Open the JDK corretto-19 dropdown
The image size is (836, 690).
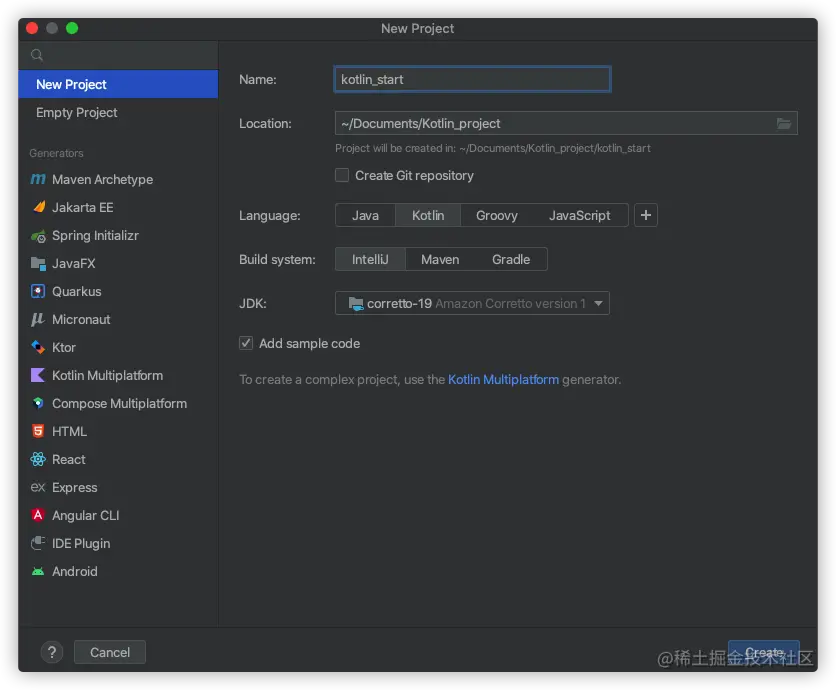tap(472, 303)
